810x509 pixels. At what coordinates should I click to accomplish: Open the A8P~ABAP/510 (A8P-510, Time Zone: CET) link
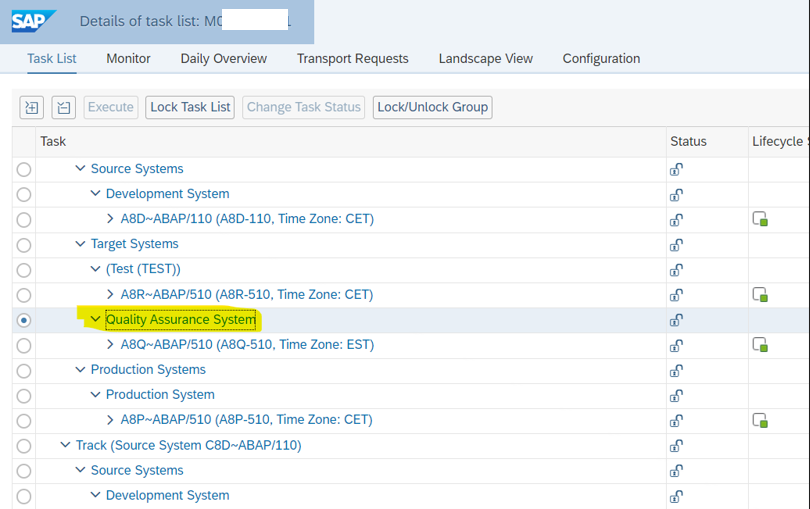tap(246, 420)
